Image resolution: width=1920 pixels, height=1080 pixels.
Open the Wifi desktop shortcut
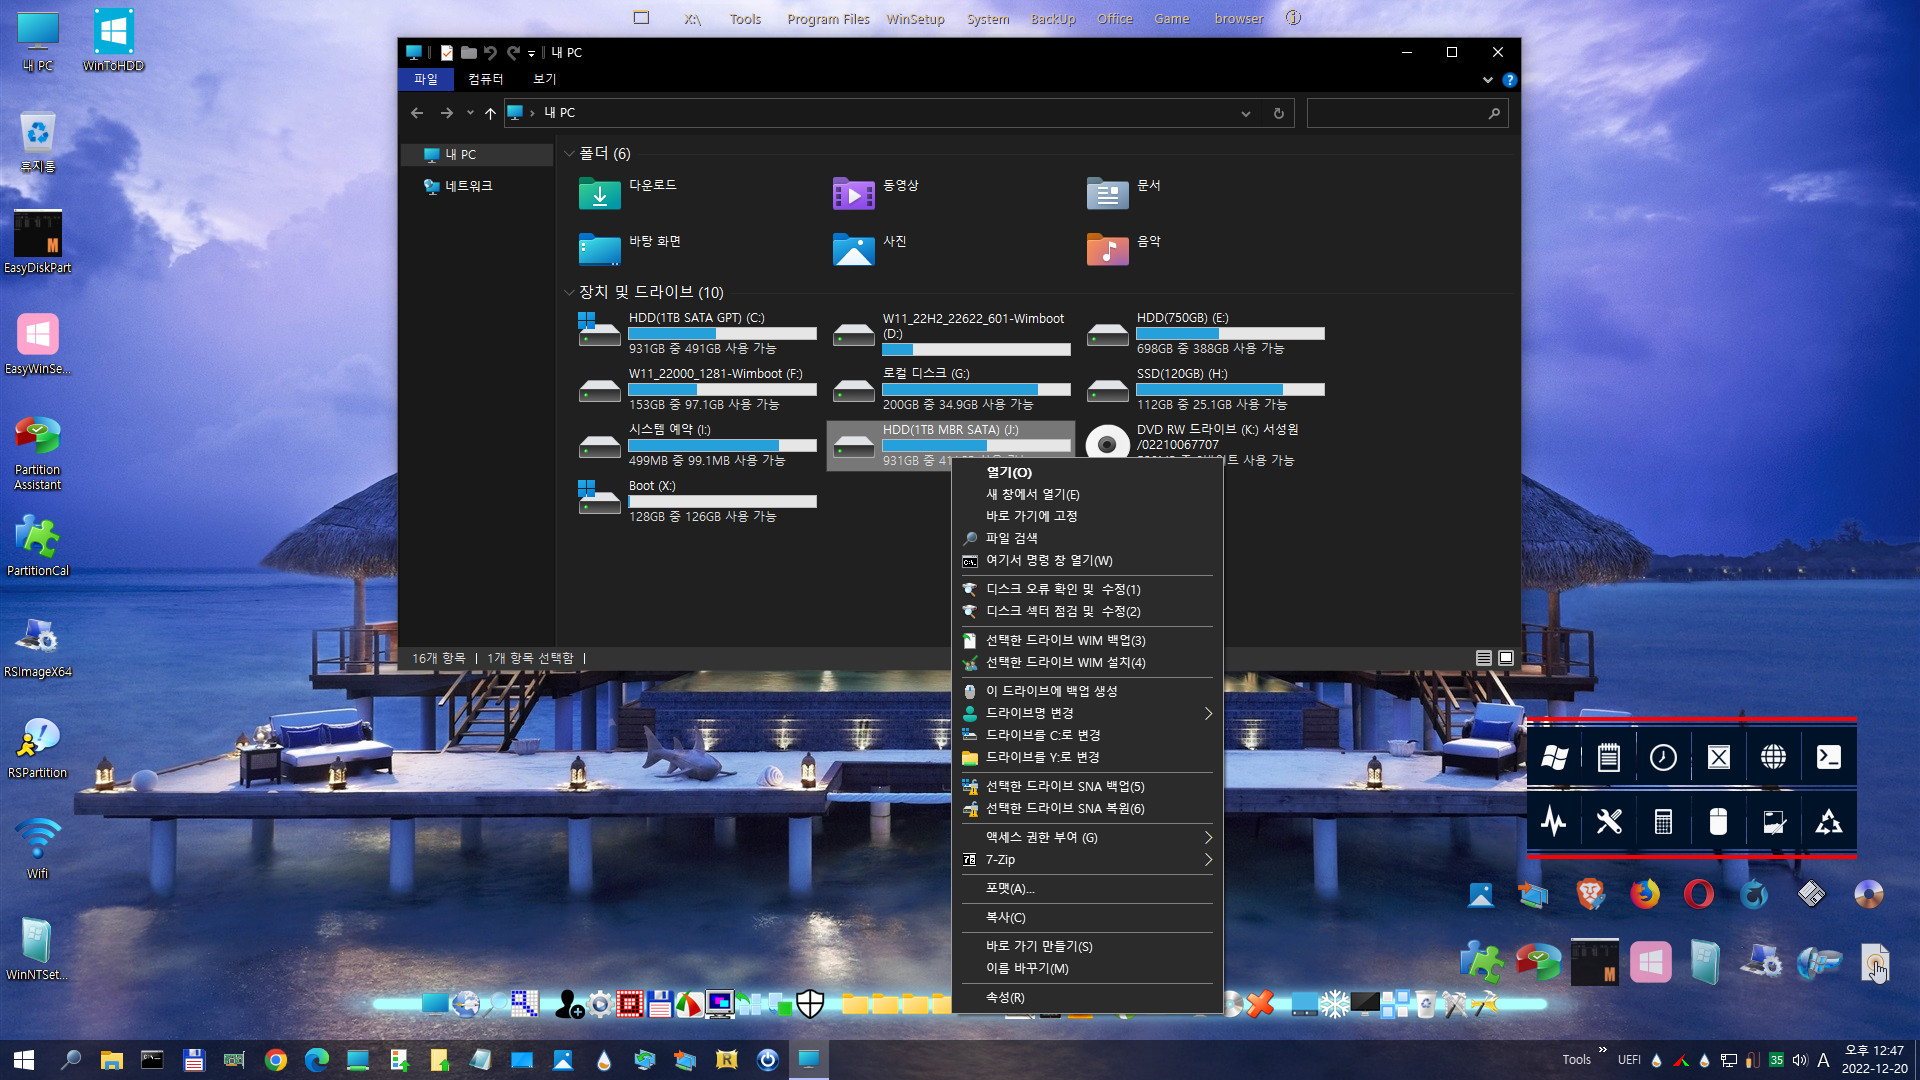click(x=37, y=848)
